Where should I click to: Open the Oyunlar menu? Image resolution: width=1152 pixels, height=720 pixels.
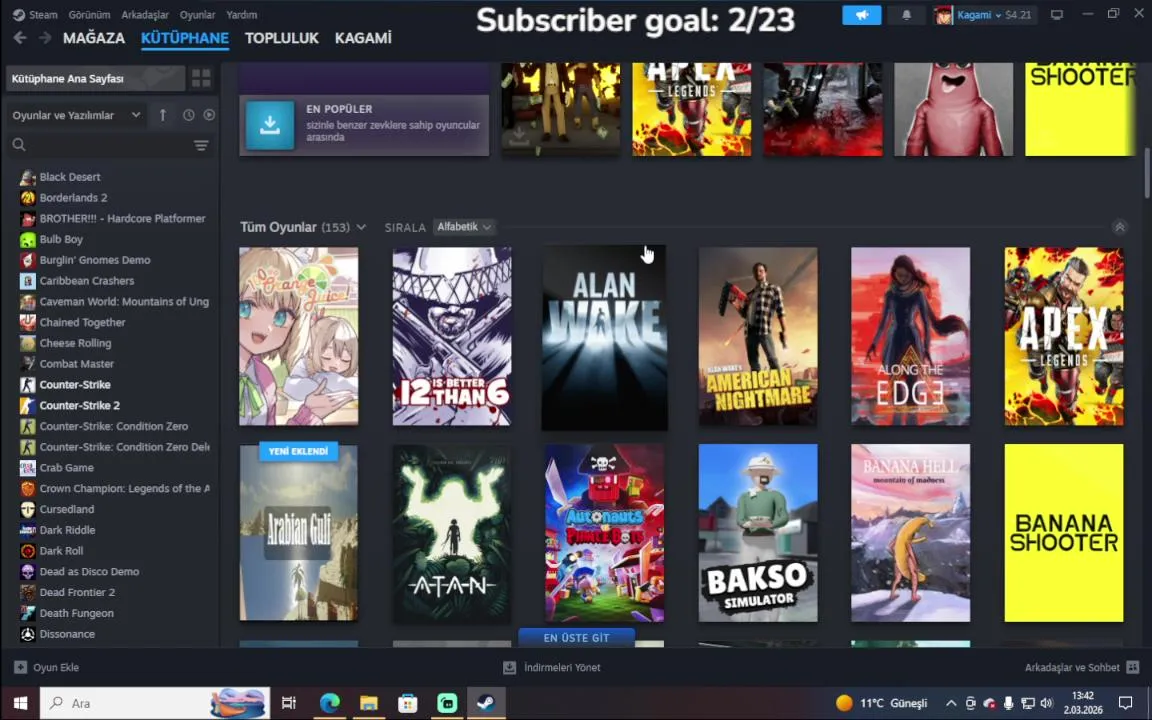coord(198,15)
